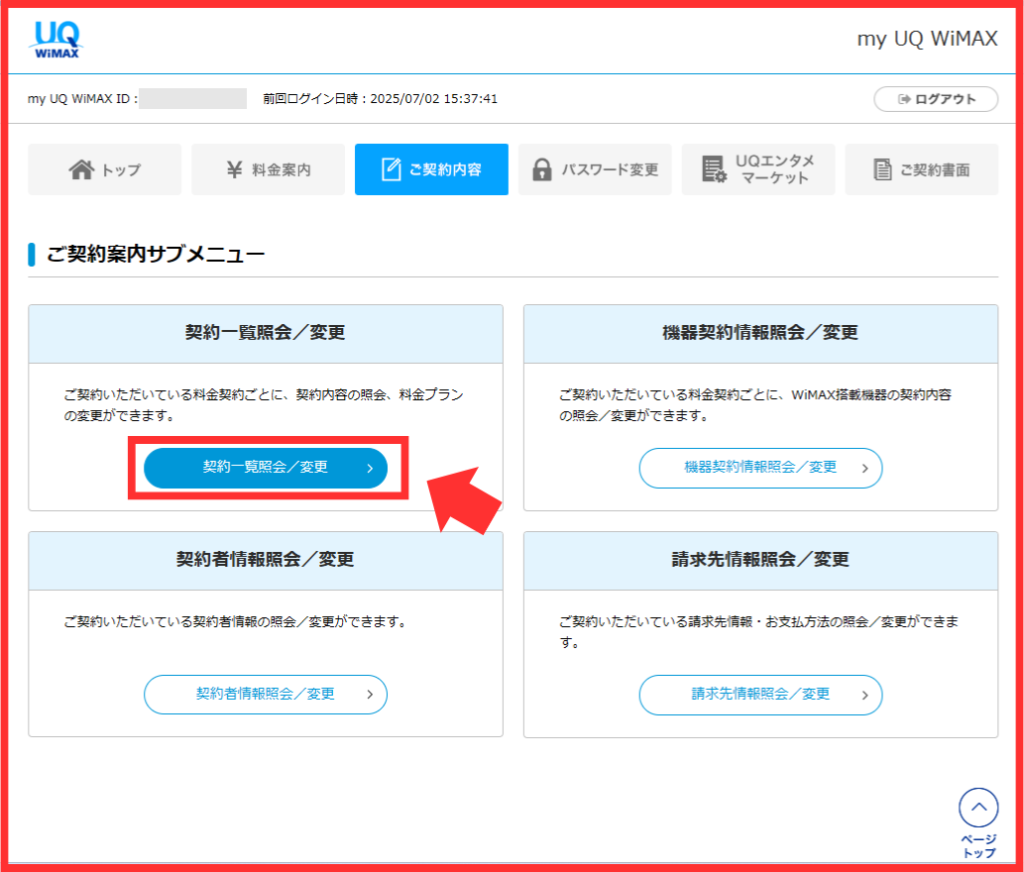
Task: Click the 請求先情報照会/変更 card header
Action: (760, 560)
